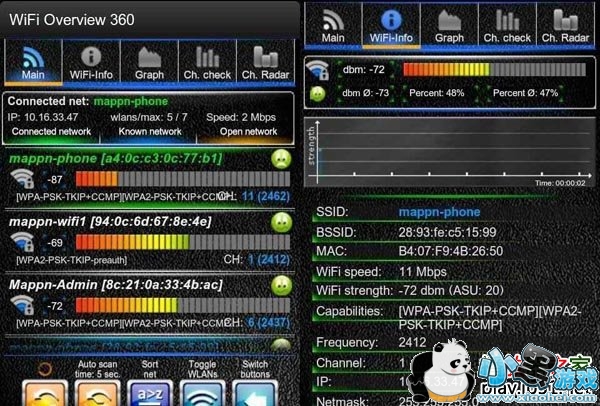Open the Main tab in left panel

tap(33, 62)
